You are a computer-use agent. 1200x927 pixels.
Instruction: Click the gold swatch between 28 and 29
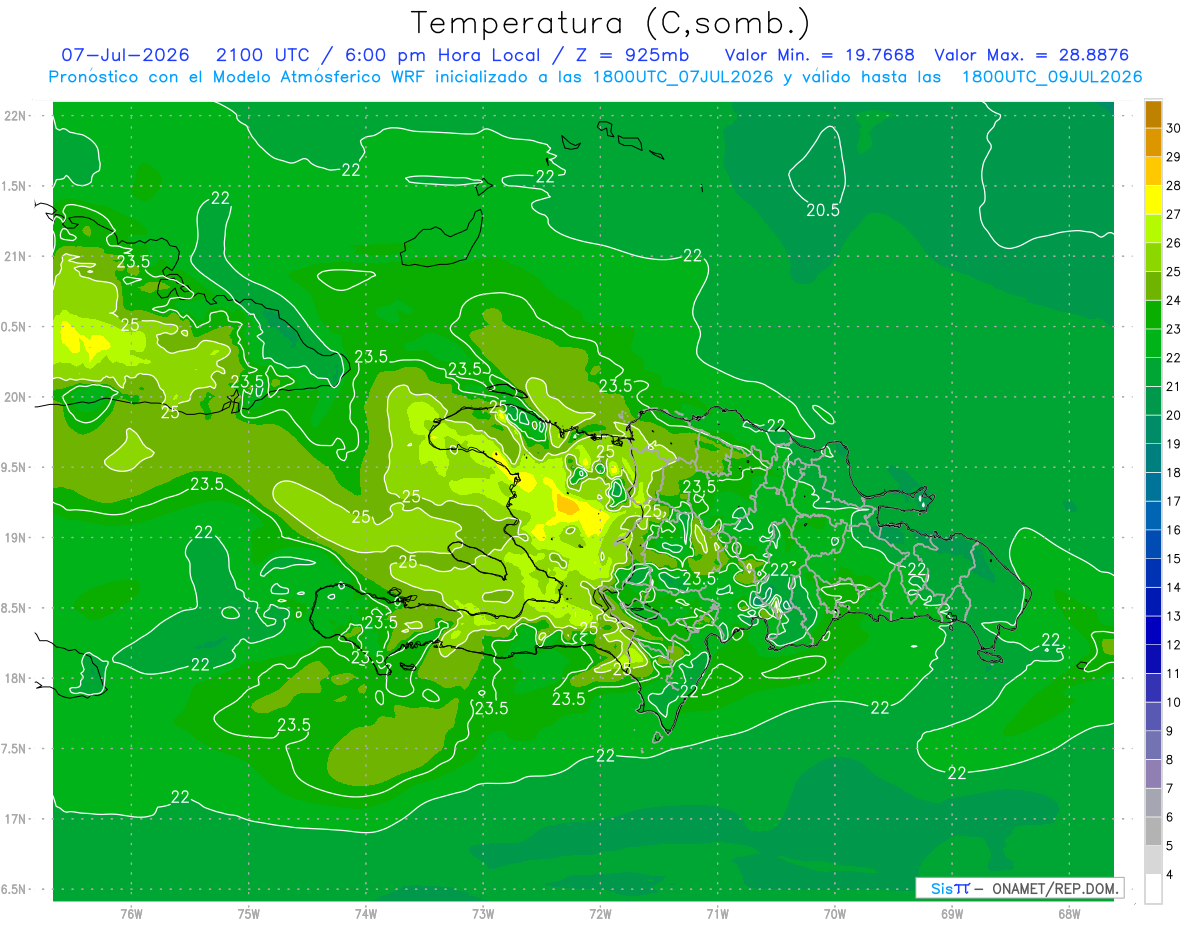[1153, 171]
